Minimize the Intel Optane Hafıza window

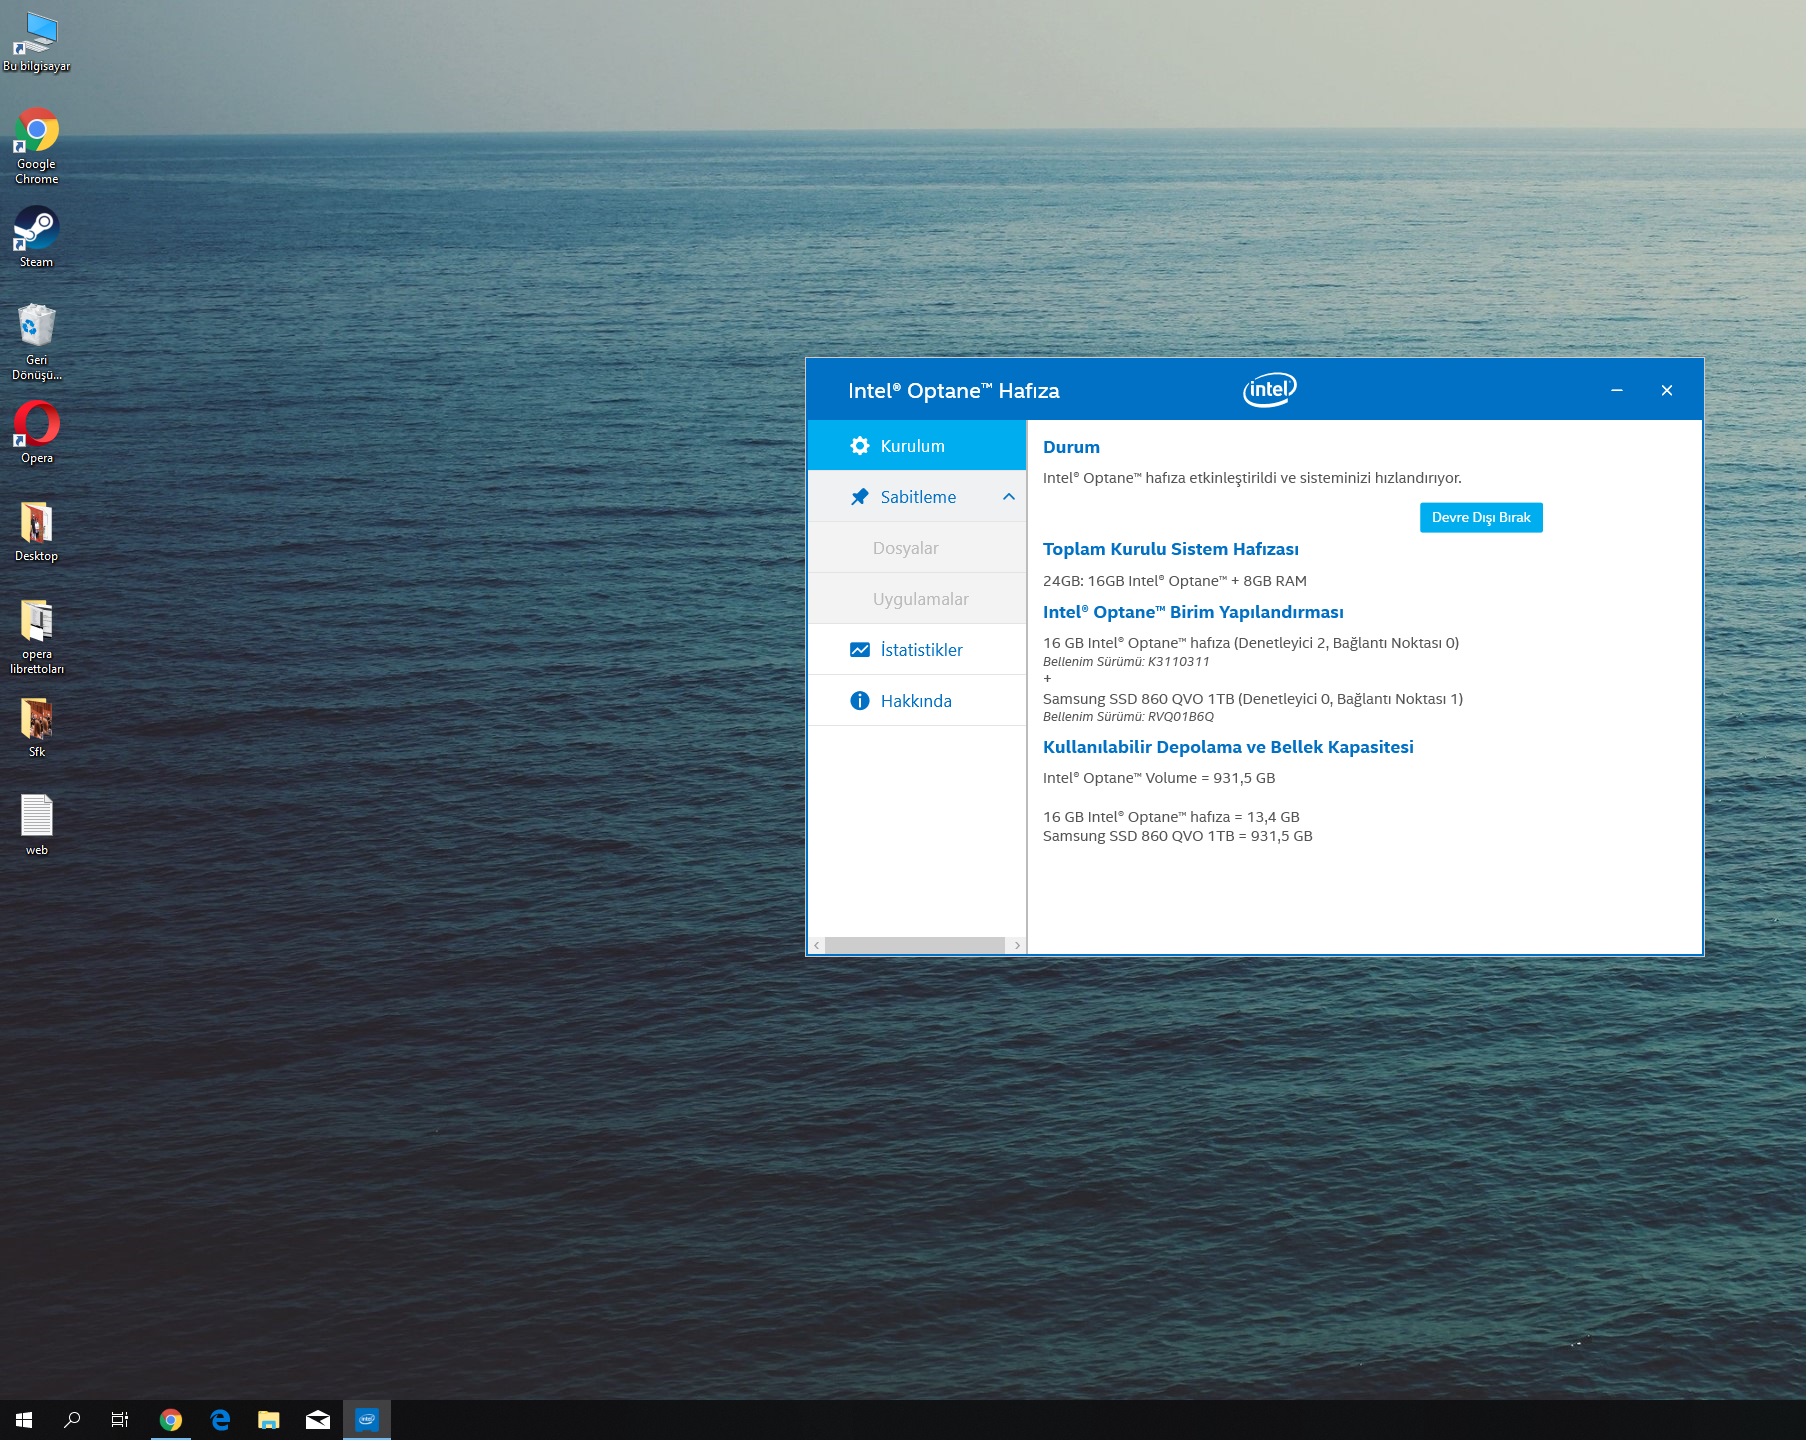(x=1618, y=391)
